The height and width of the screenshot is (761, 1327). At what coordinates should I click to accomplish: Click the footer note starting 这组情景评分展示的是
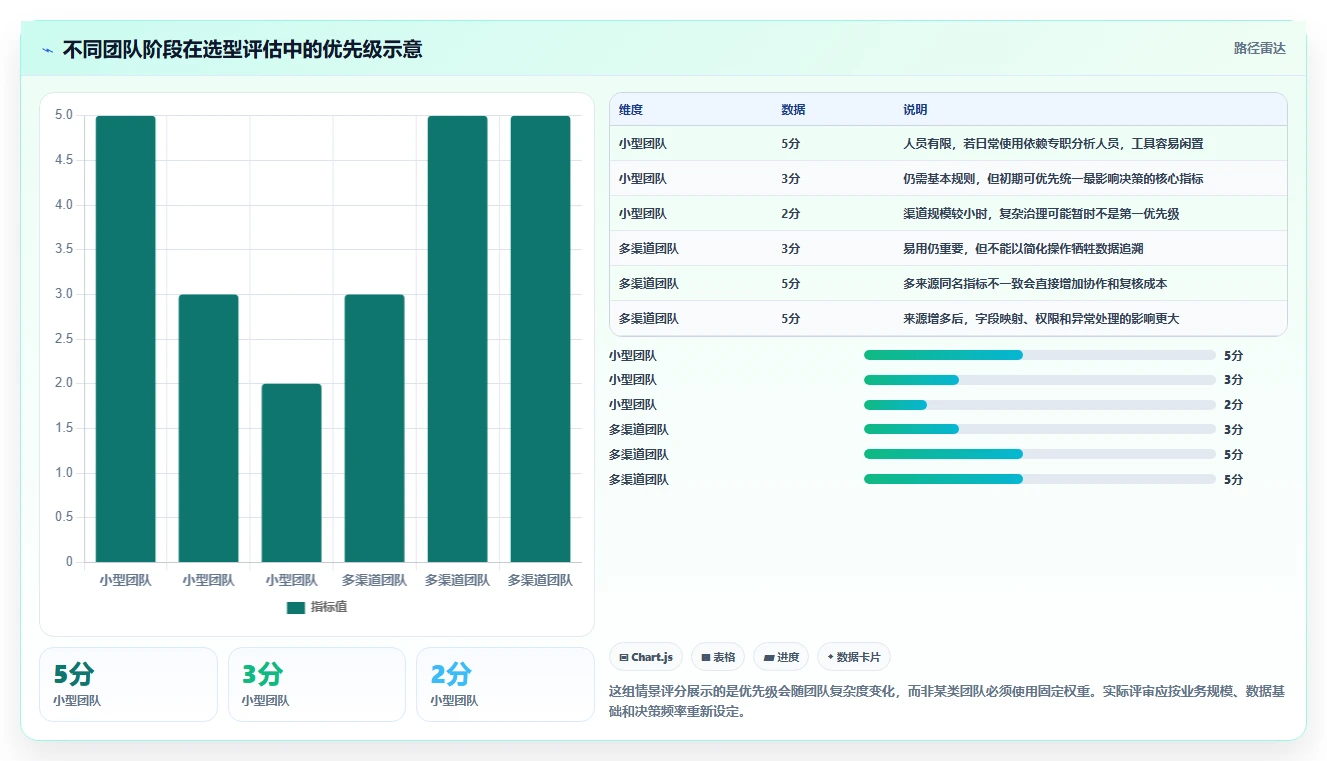[x=946, y=702]
